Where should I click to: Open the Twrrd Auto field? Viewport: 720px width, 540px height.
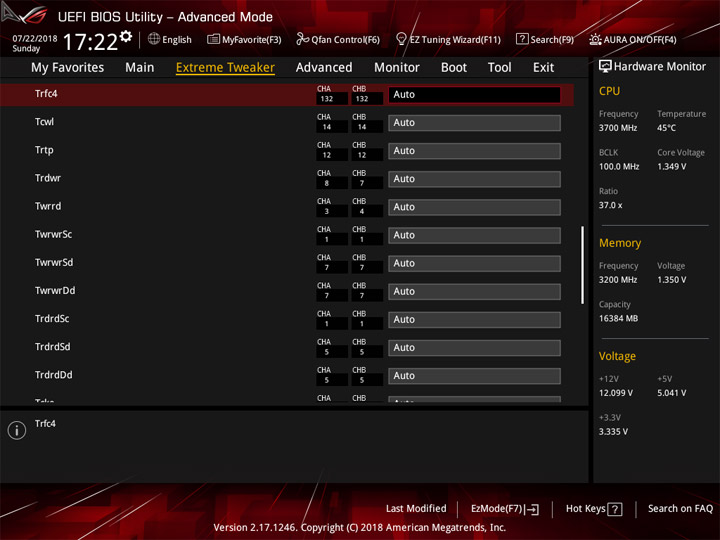(474, 207)
